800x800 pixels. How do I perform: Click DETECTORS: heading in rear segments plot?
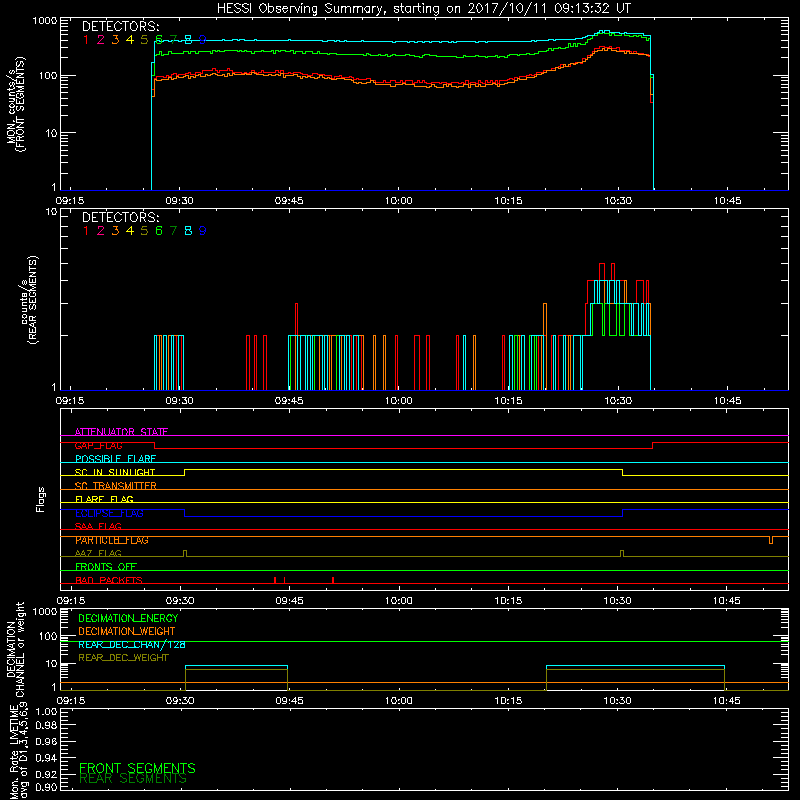[120, 217]
